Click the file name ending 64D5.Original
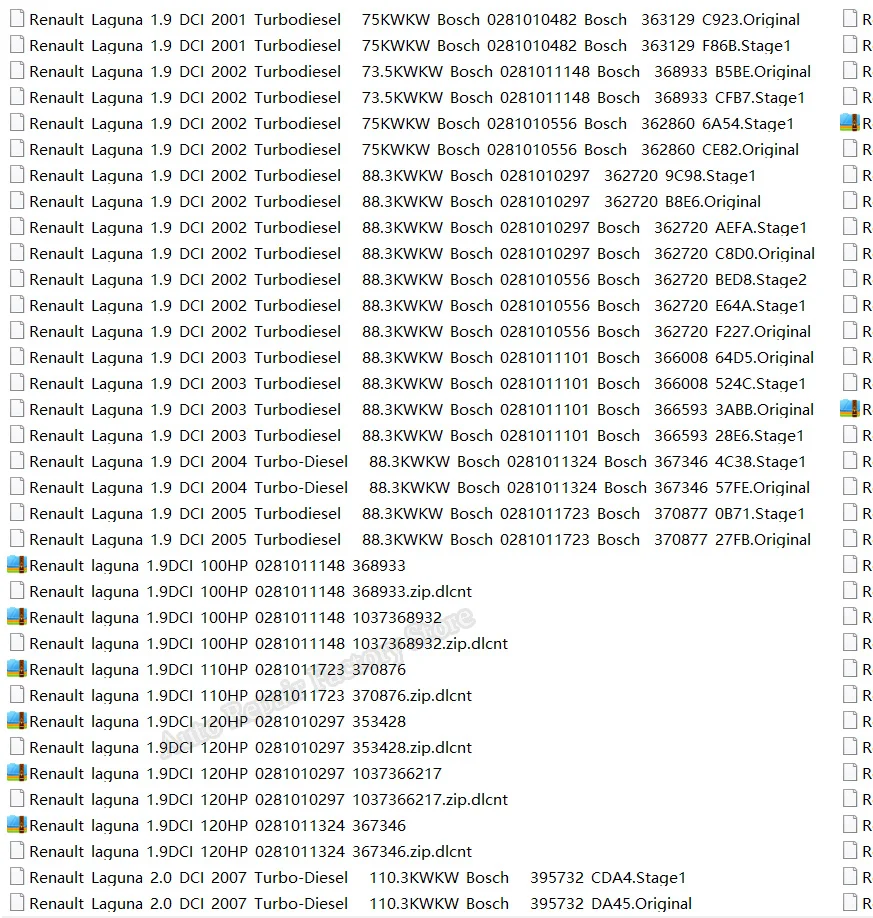The image size is (873, 918). tap(422, 358)
